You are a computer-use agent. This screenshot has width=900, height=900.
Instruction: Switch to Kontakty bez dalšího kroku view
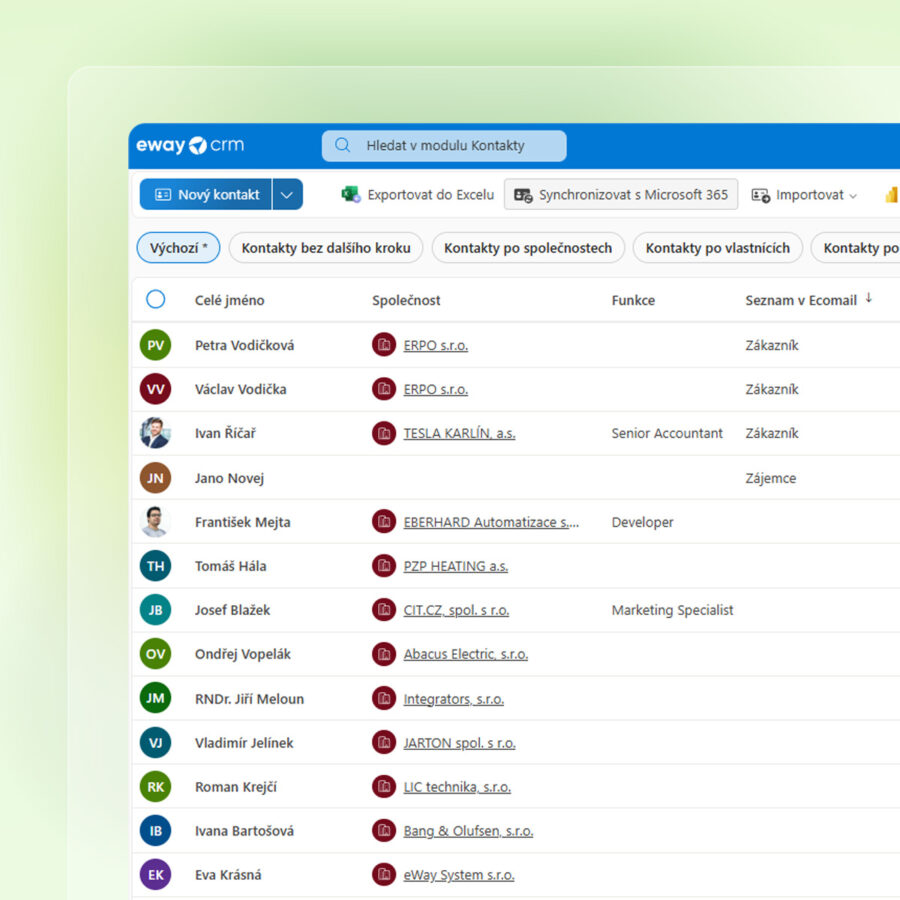326,248
